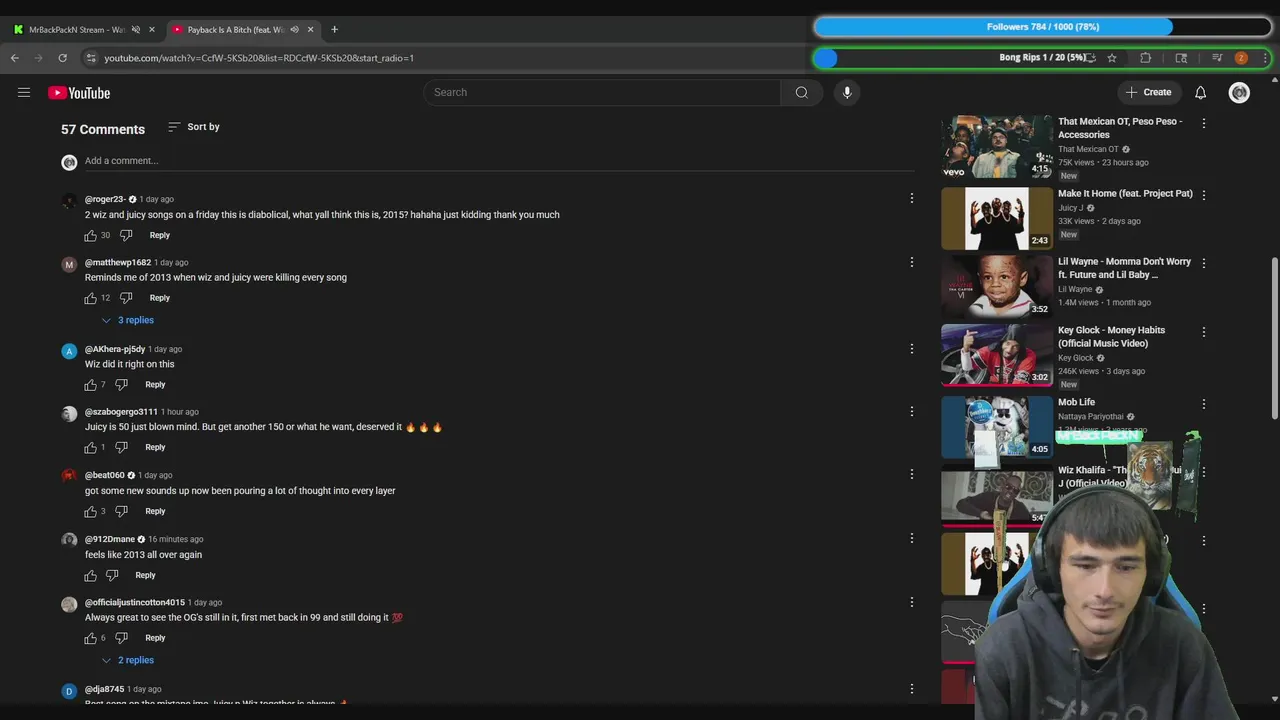Click the Create button

1148,92
